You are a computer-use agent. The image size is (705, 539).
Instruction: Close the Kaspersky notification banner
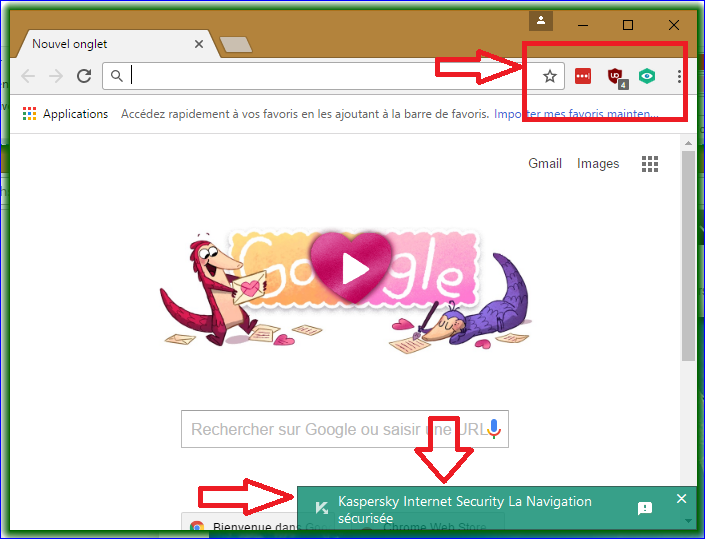coord(681,498)
